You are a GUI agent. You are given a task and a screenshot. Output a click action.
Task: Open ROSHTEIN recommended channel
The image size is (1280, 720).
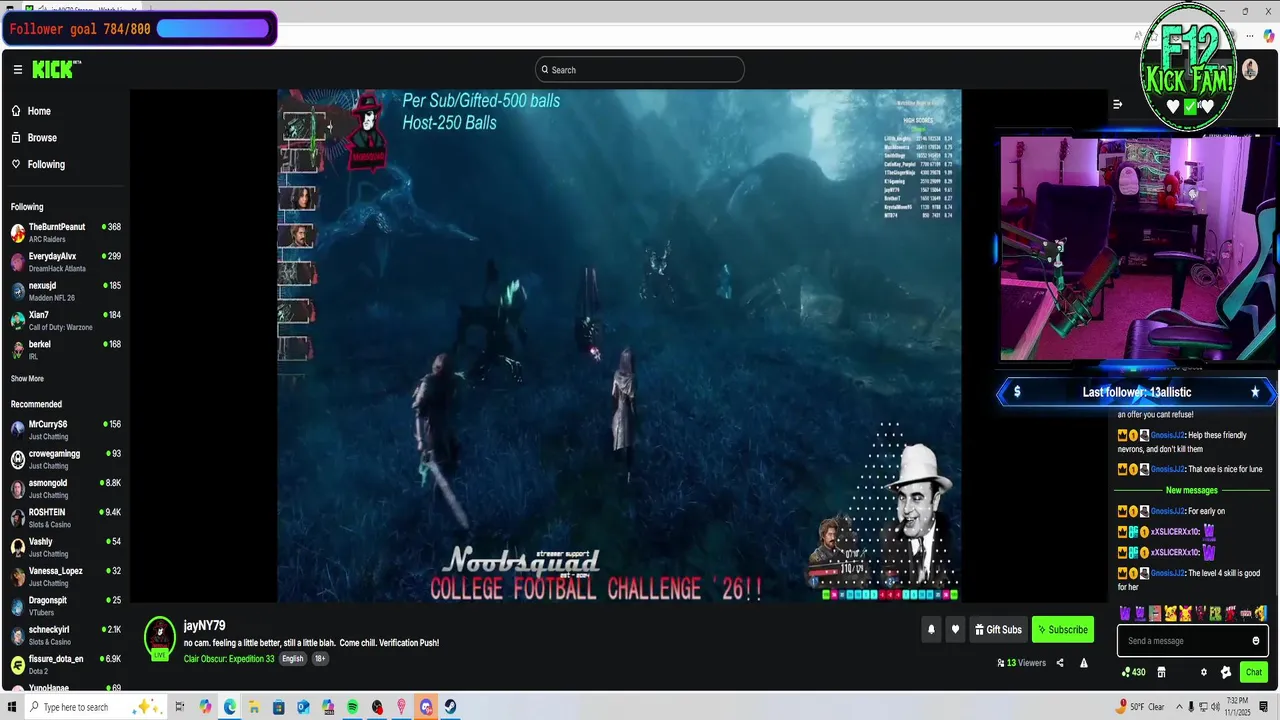(x=66, y=517)
